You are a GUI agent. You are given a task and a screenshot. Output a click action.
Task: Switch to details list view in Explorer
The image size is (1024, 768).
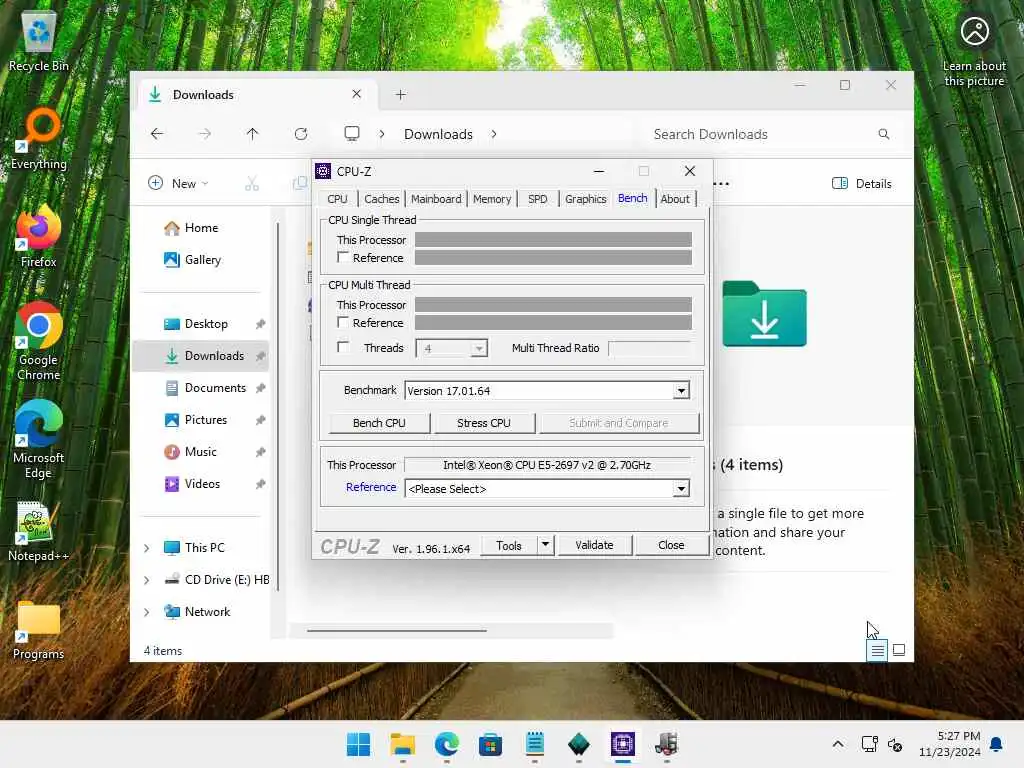point(877,650)
